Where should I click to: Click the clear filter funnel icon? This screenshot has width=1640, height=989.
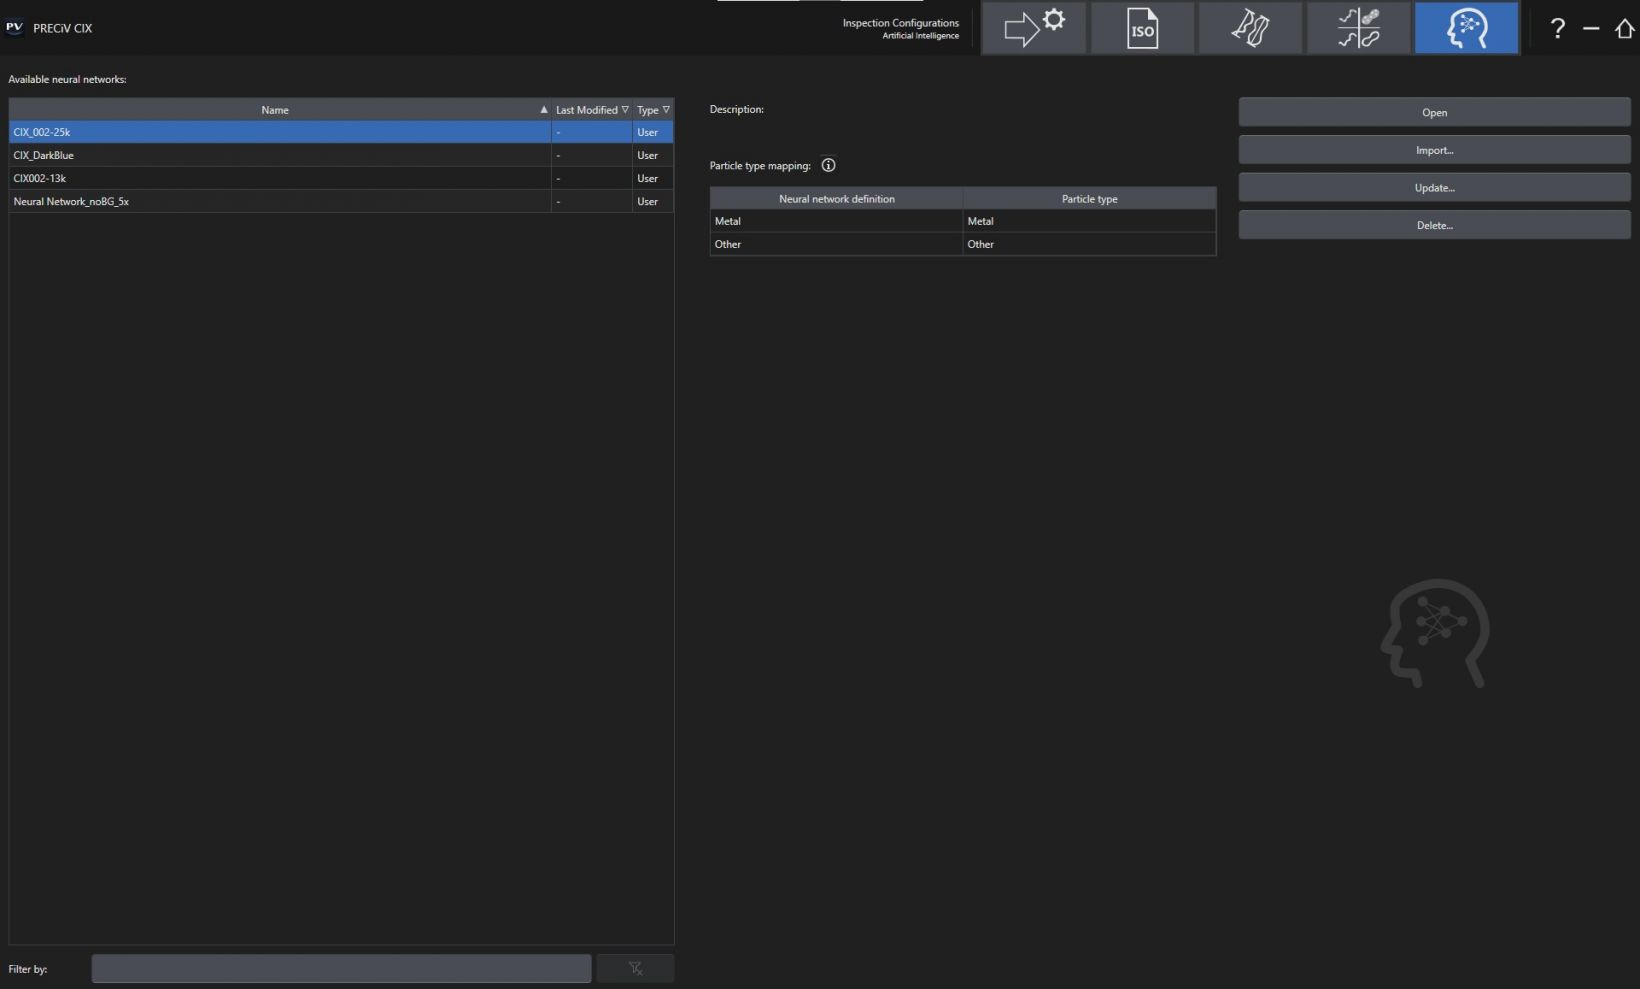coord(635,968)
